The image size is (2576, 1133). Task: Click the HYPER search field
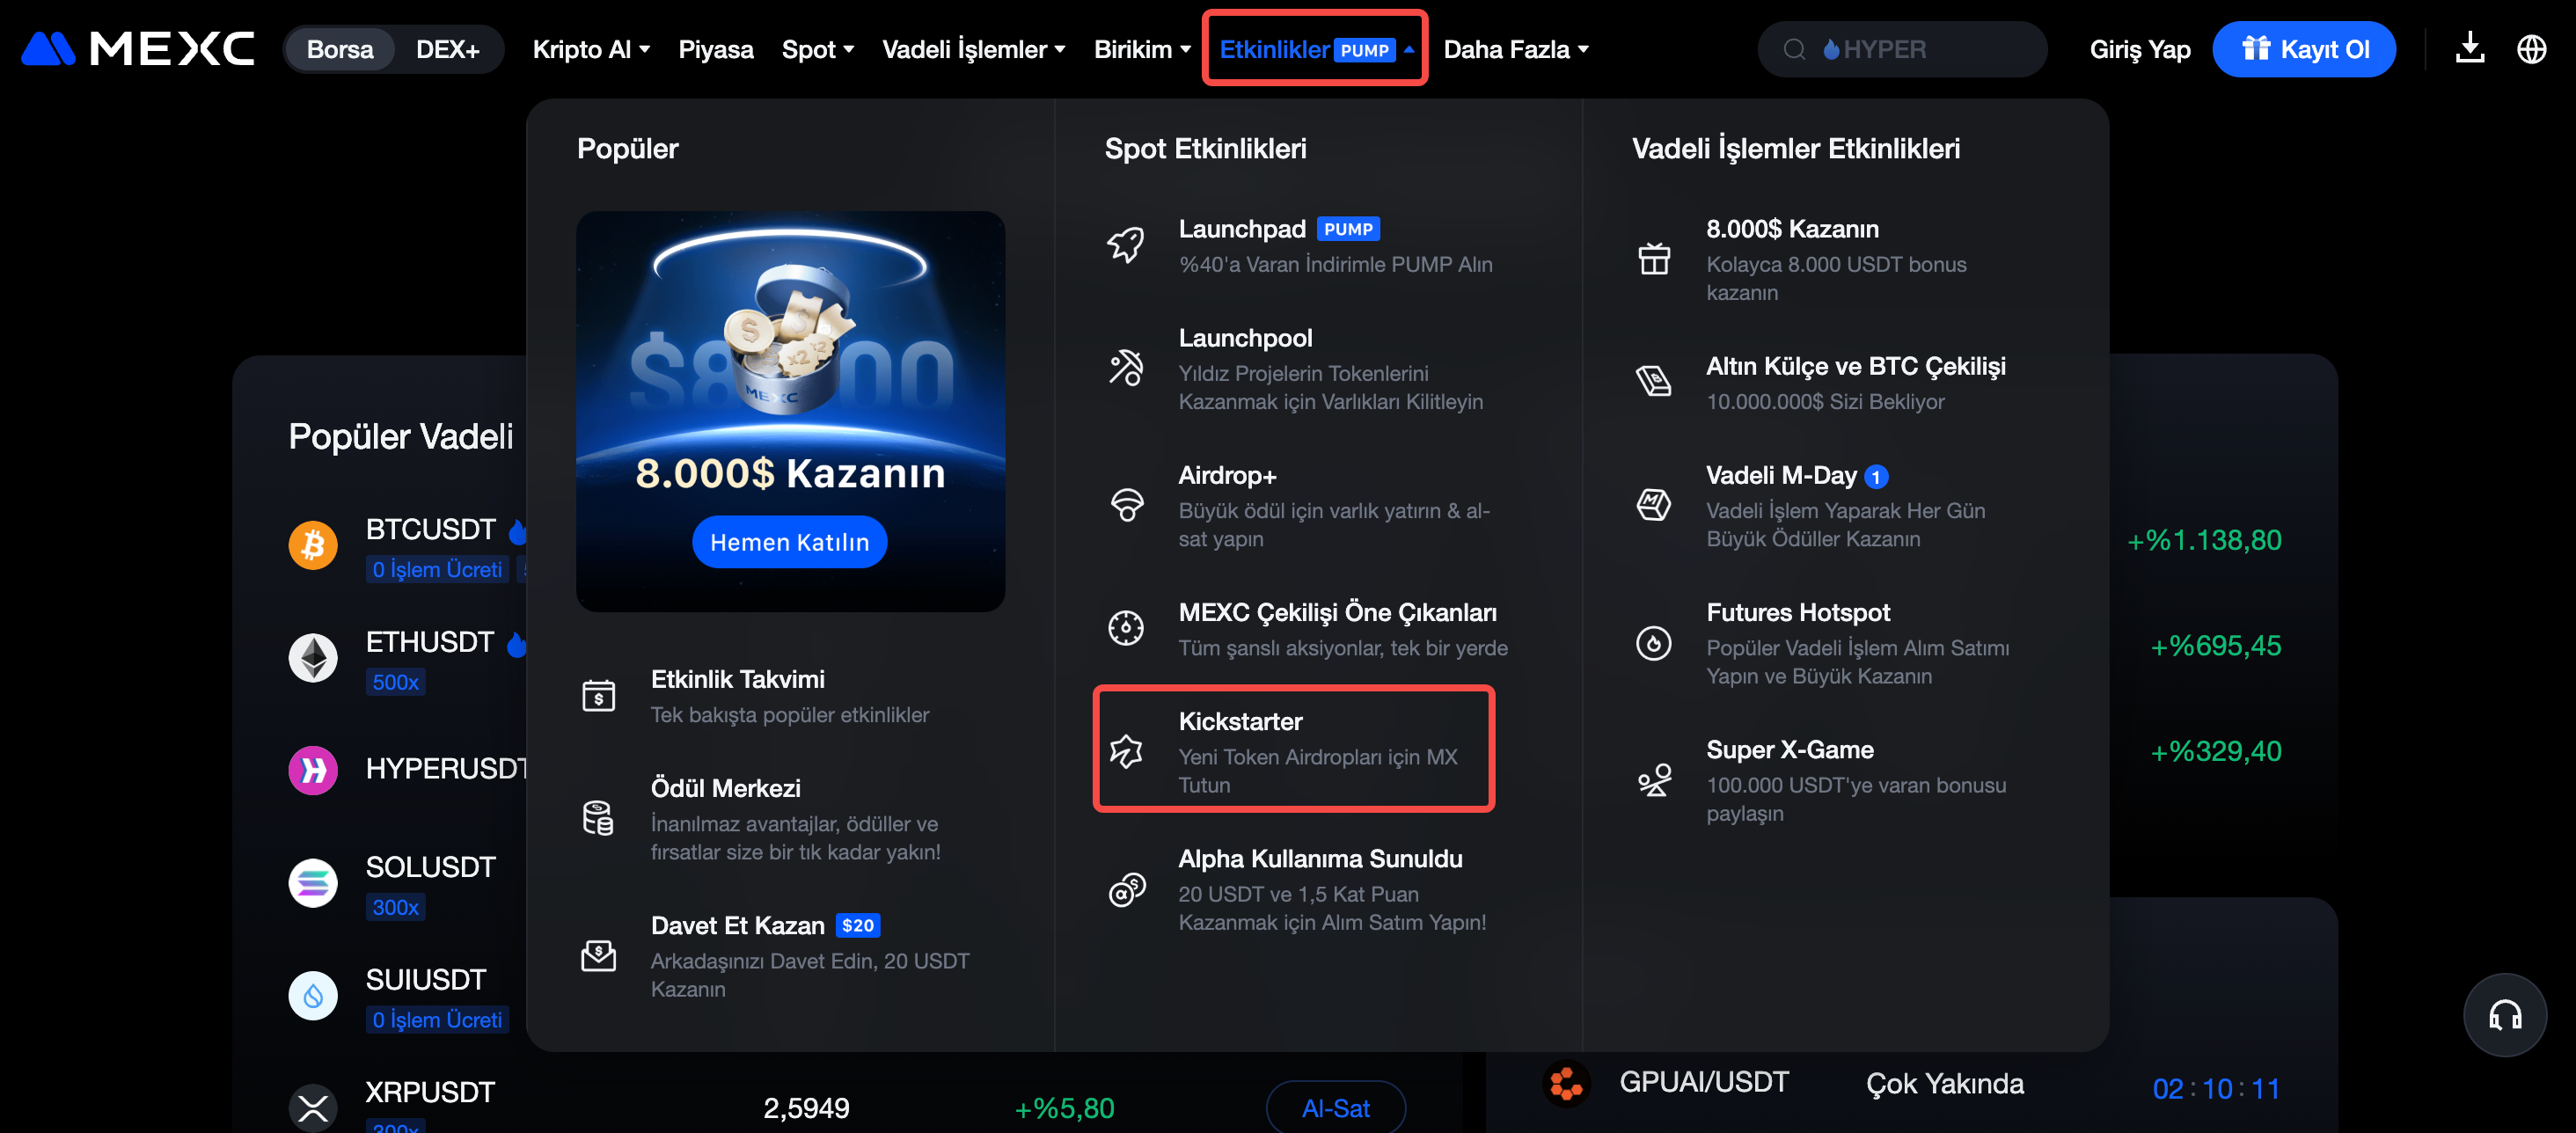[x=1902, y=49]
